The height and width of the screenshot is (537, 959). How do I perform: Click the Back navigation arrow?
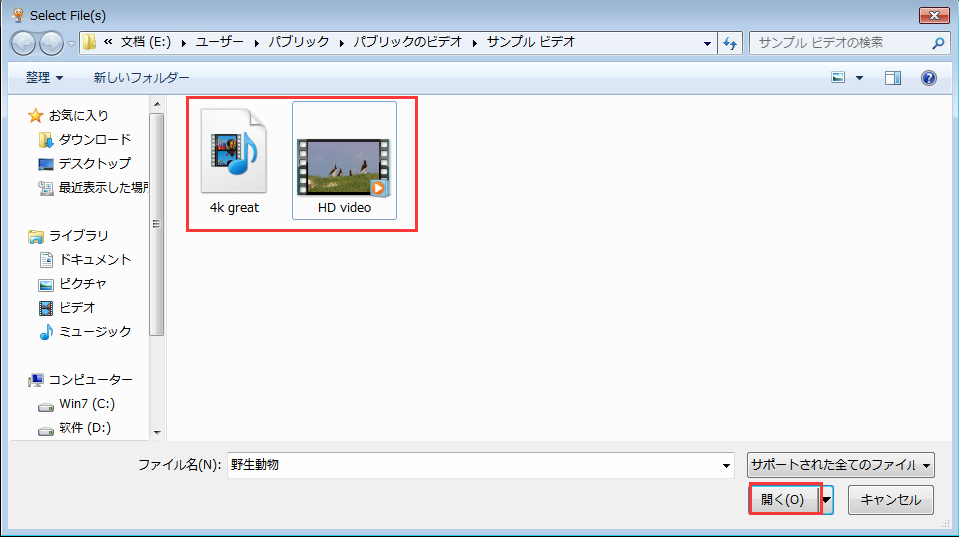[x=23, y=43]
